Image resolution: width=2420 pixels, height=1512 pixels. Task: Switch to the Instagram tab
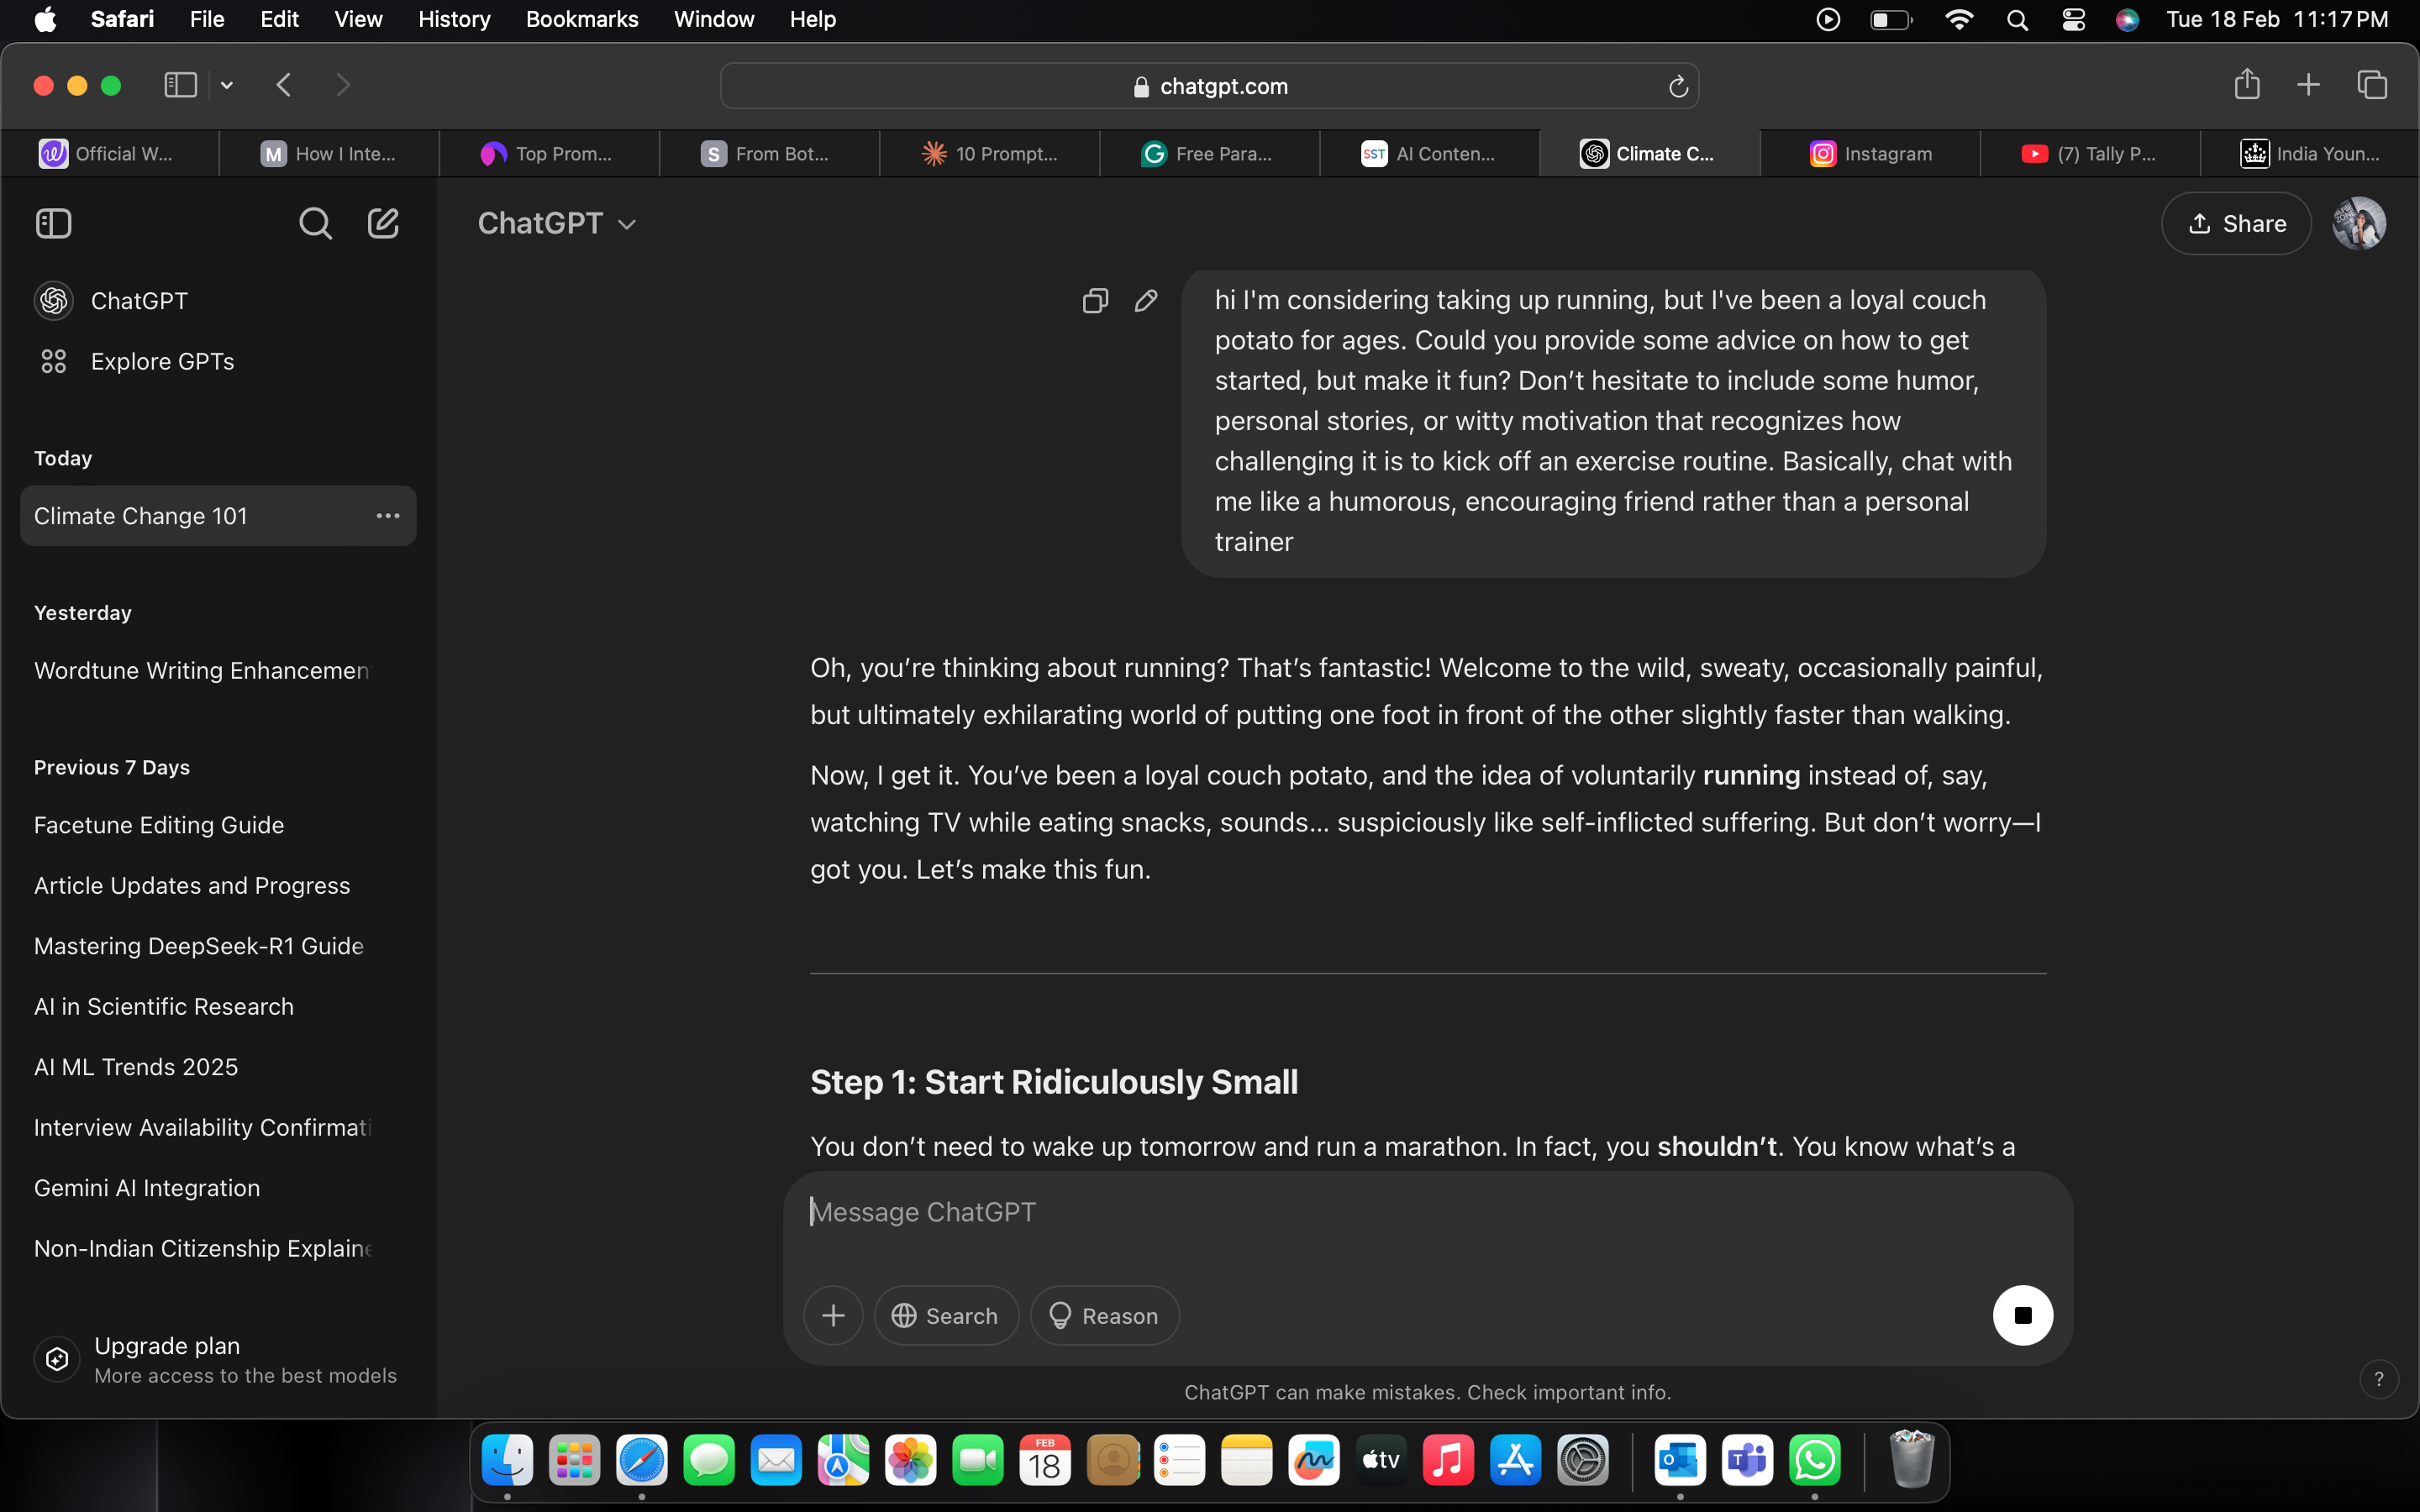click(x=1870, y=153)
